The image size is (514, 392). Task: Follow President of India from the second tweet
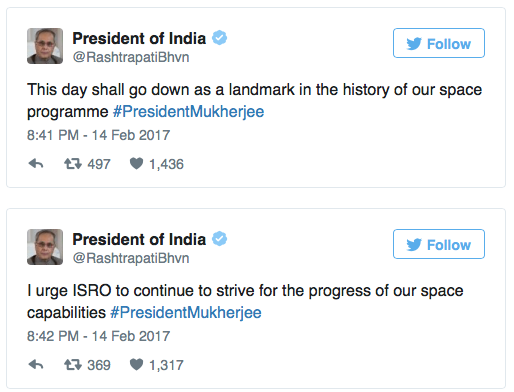point(439,244)
